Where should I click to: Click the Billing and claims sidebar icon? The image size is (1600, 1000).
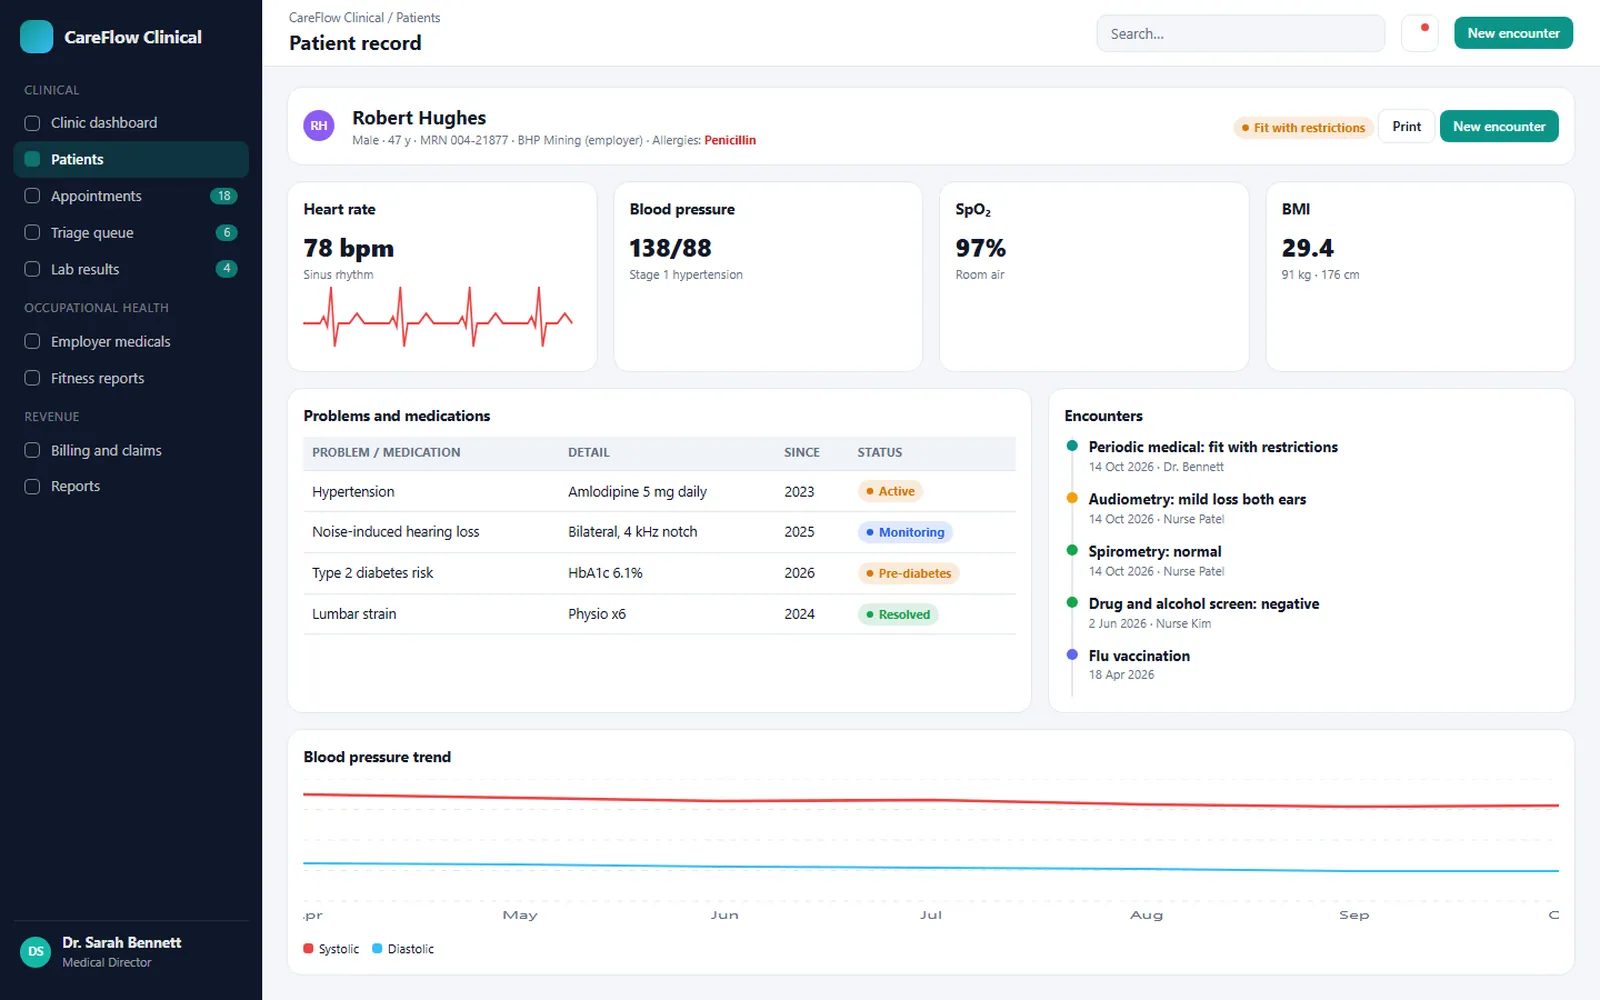(32, 450)
